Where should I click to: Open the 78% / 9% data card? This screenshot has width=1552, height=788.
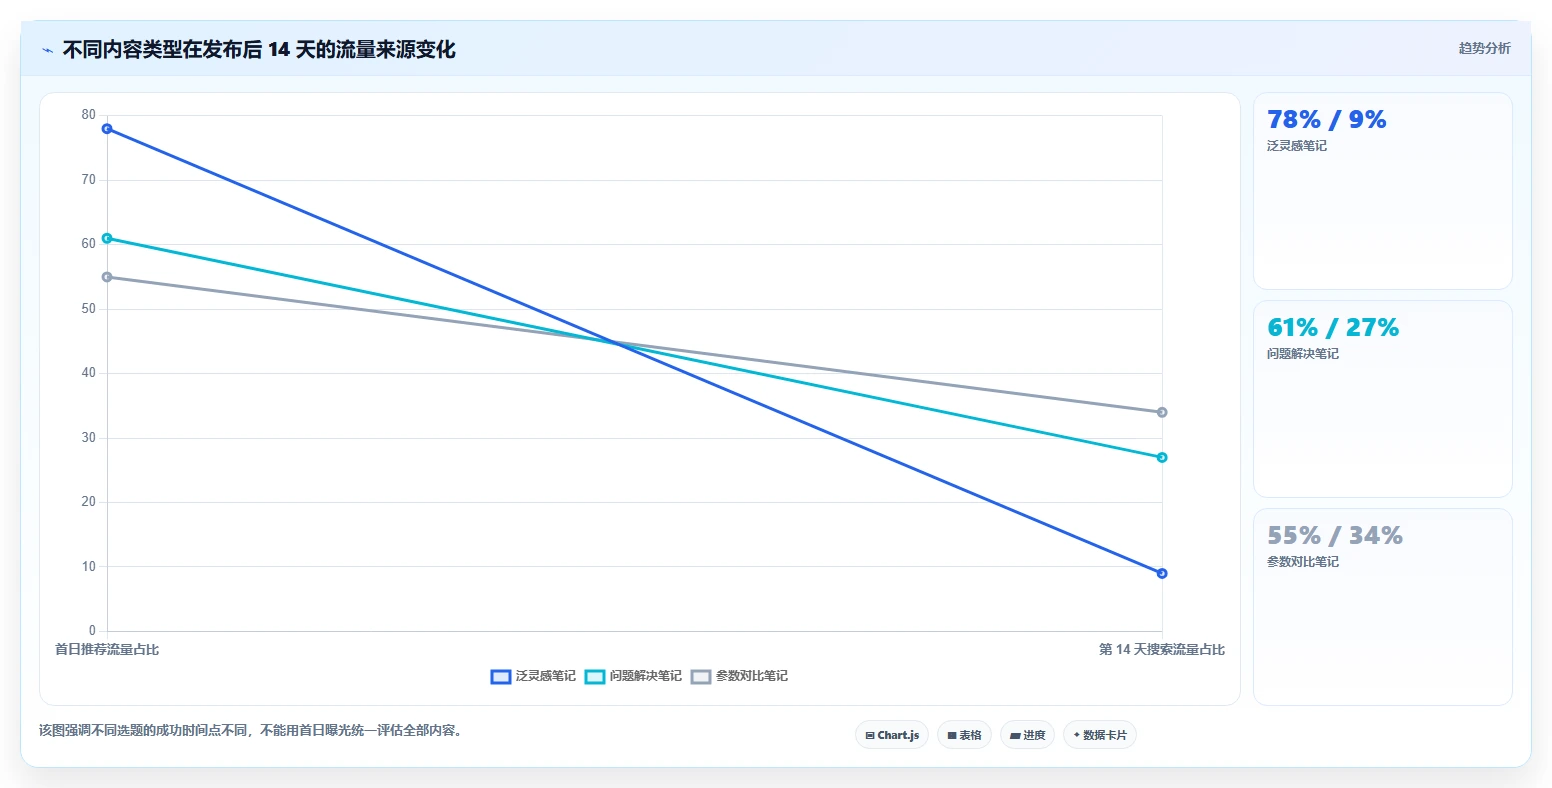coord(1382,191)
